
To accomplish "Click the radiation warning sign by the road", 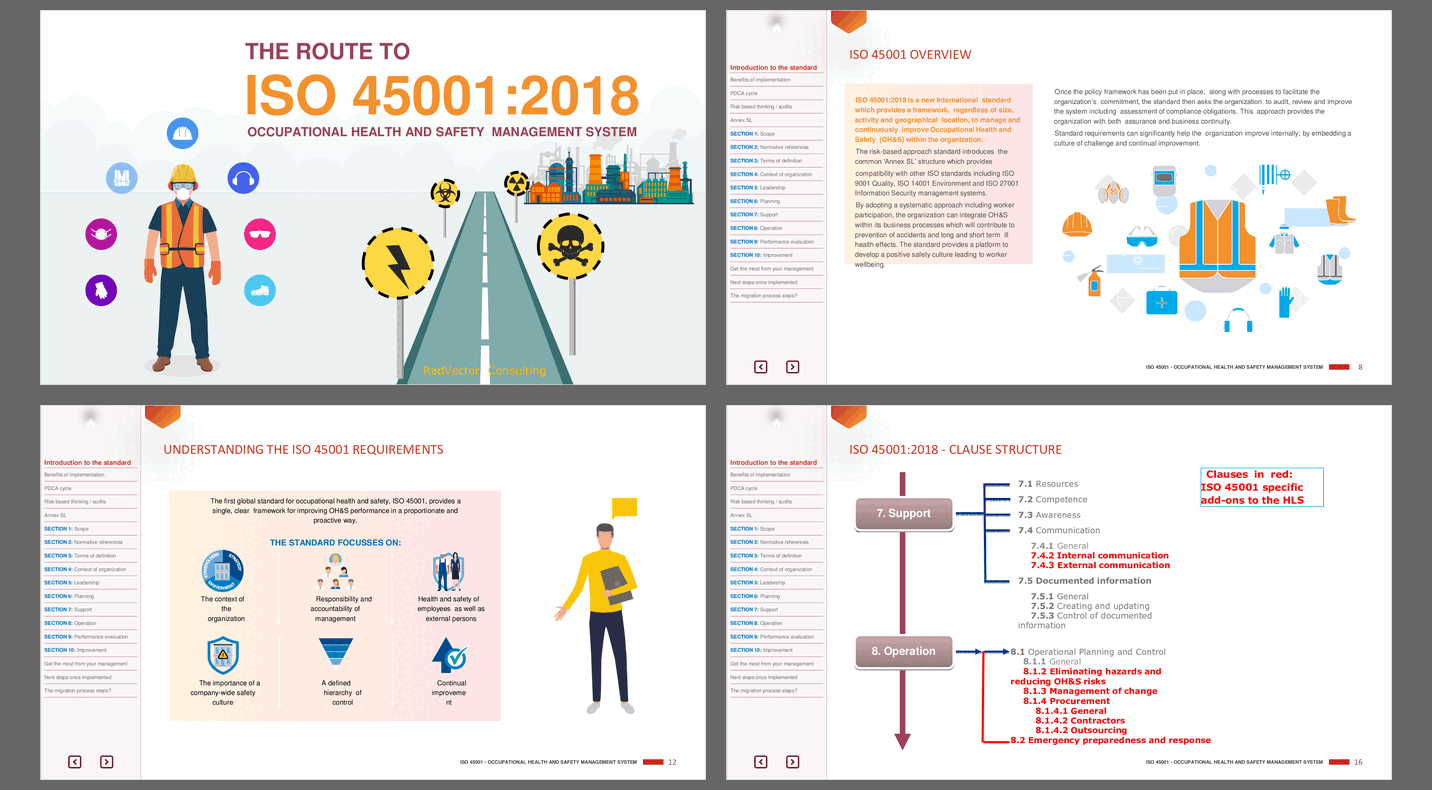I will [516, 184].
